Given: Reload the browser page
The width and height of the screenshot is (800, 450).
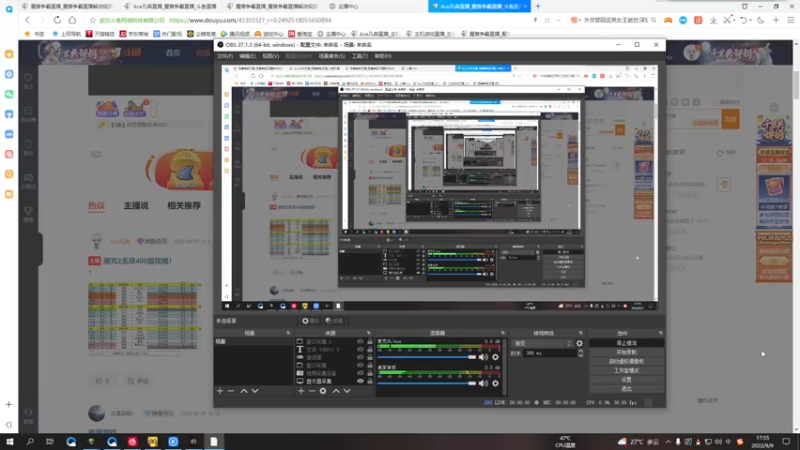Looking at the screenshot, I should click(x=57, y=20).
